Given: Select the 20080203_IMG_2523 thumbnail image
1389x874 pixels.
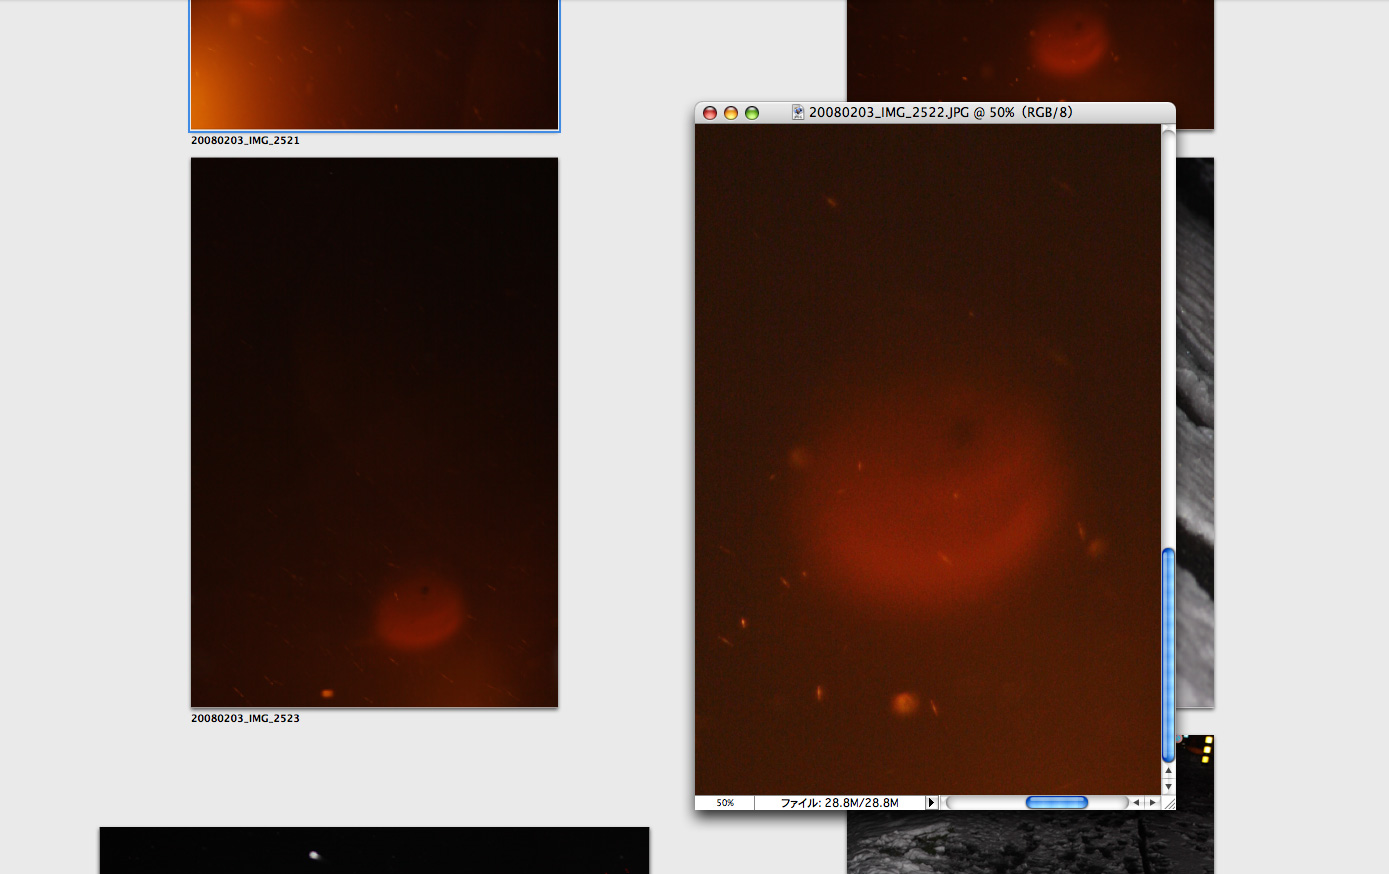Looking at the screenshot, I should click(x=374, y=432).
